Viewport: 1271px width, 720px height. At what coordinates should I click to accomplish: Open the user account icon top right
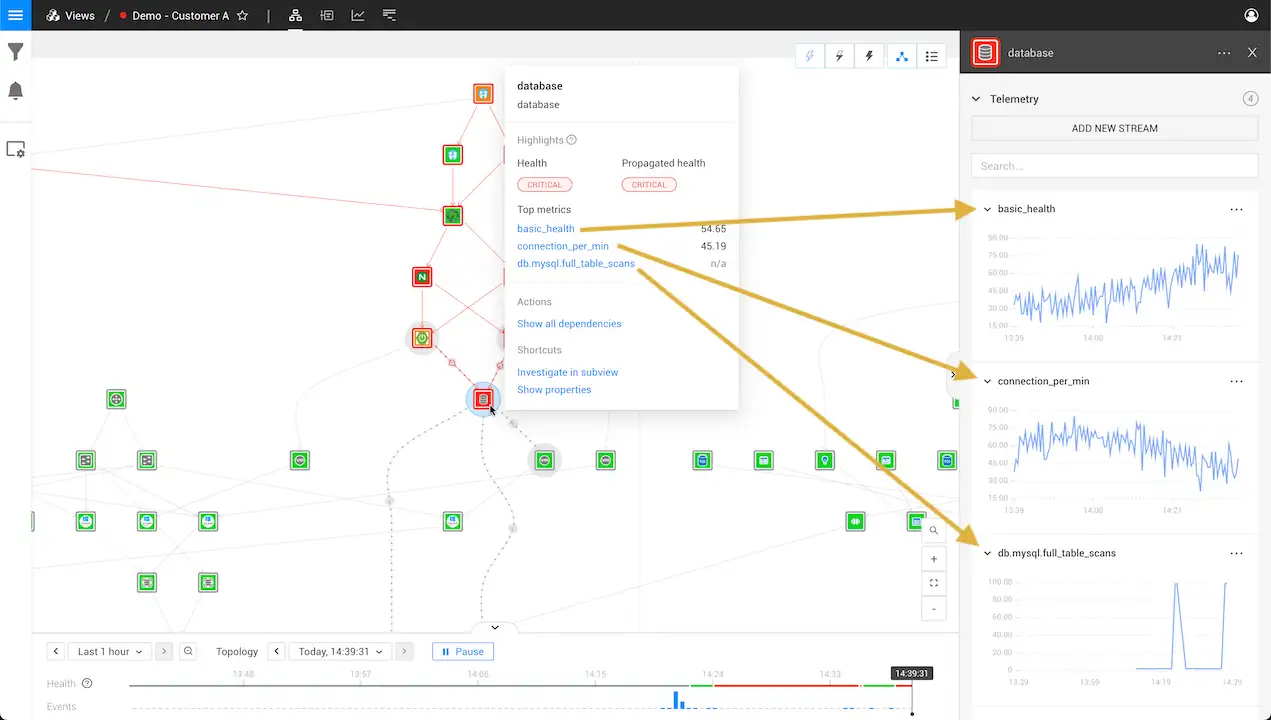1250,15
